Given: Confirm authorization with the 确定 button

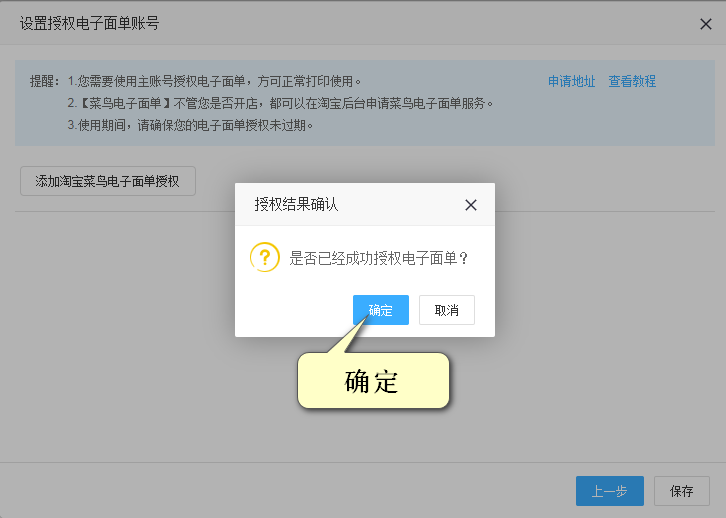Looking at the screenshot, I should point(381,310).
